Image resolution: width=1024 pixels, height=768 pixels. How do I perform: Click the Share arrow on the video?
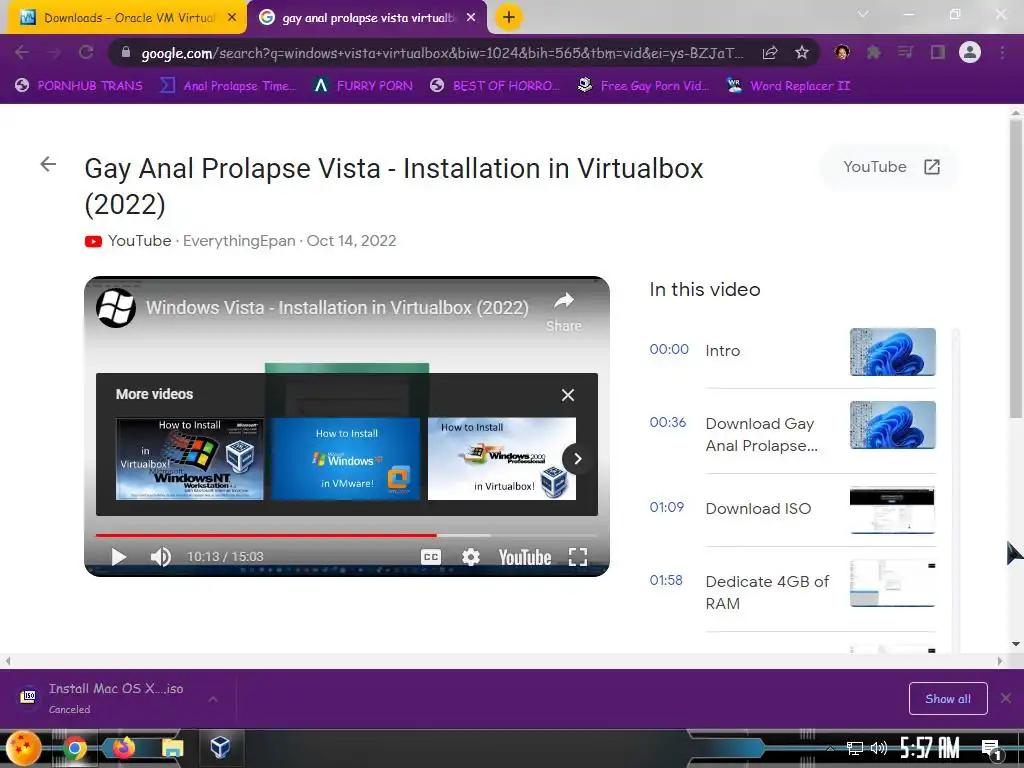pos(564,312)
